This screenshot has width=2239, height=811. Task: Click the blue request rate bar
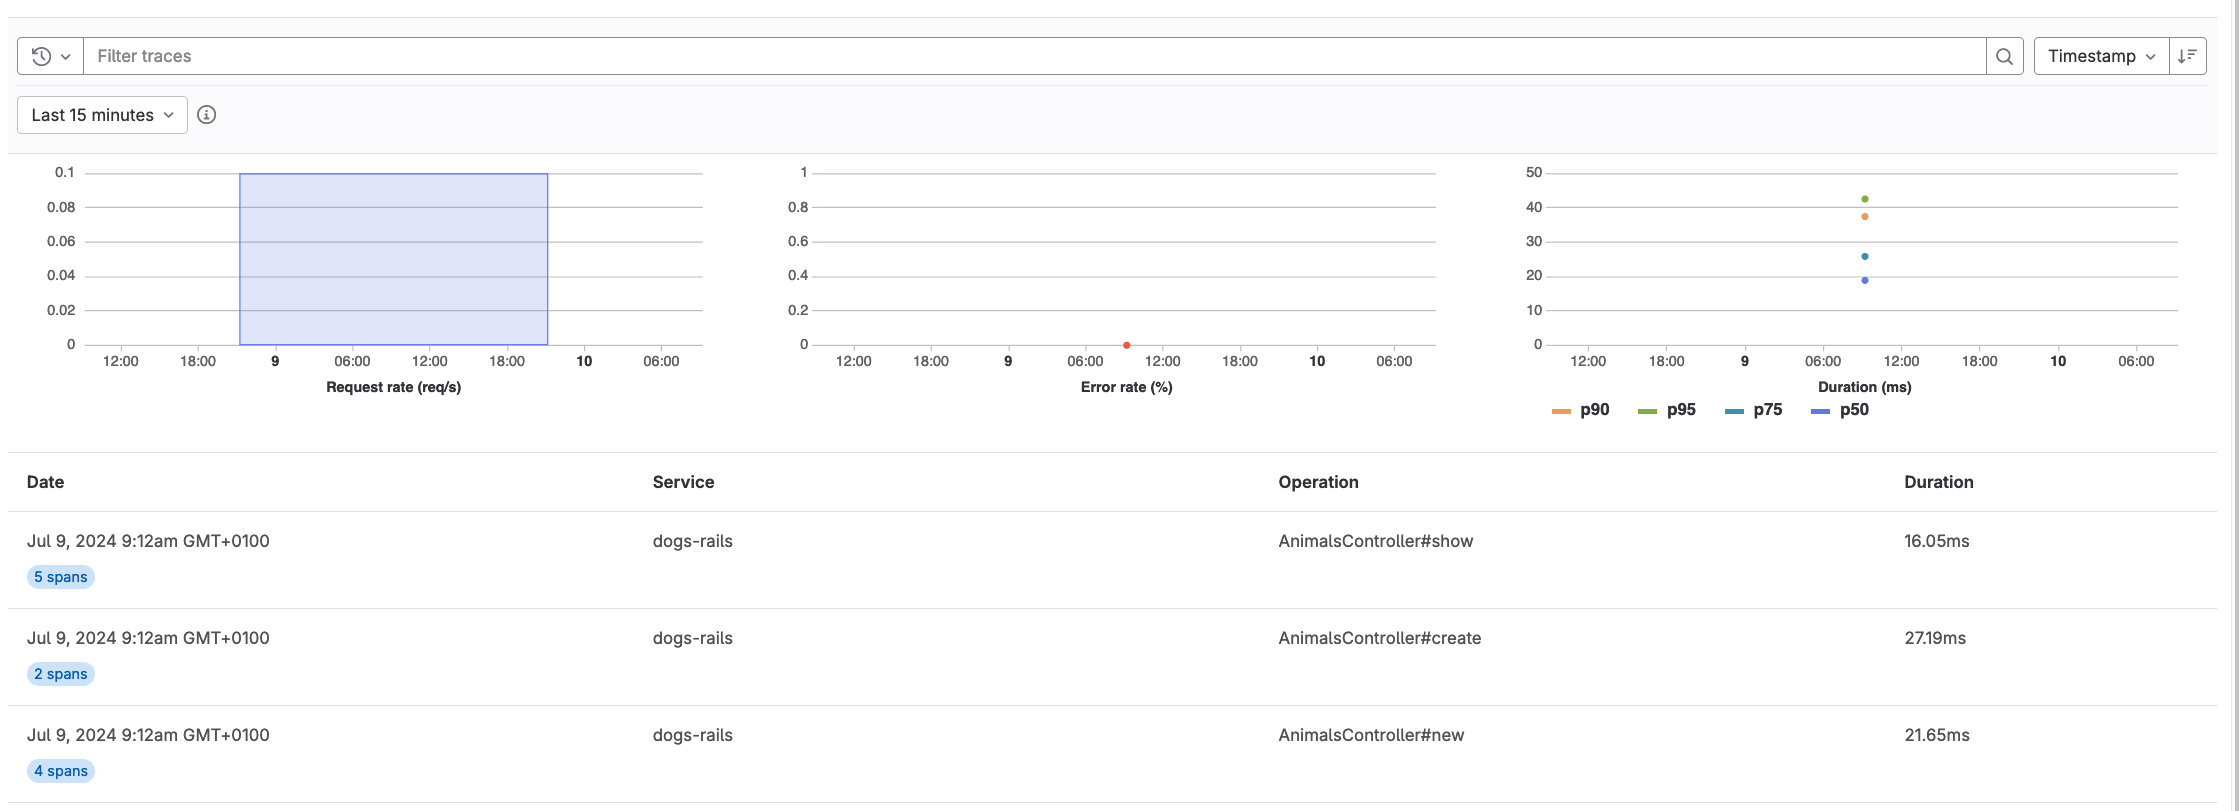pos(393,260)
